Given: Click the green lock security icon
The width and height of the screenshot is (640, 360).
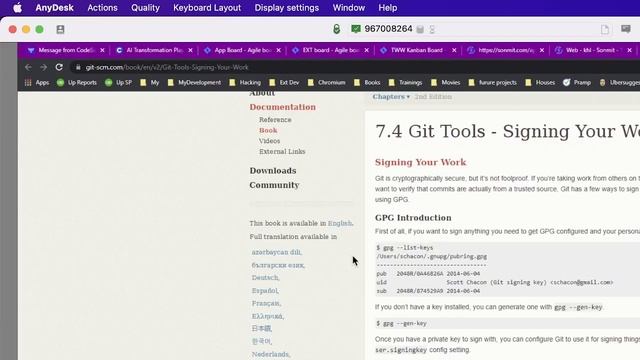Looking at the screenshot, I should (336, 29).
